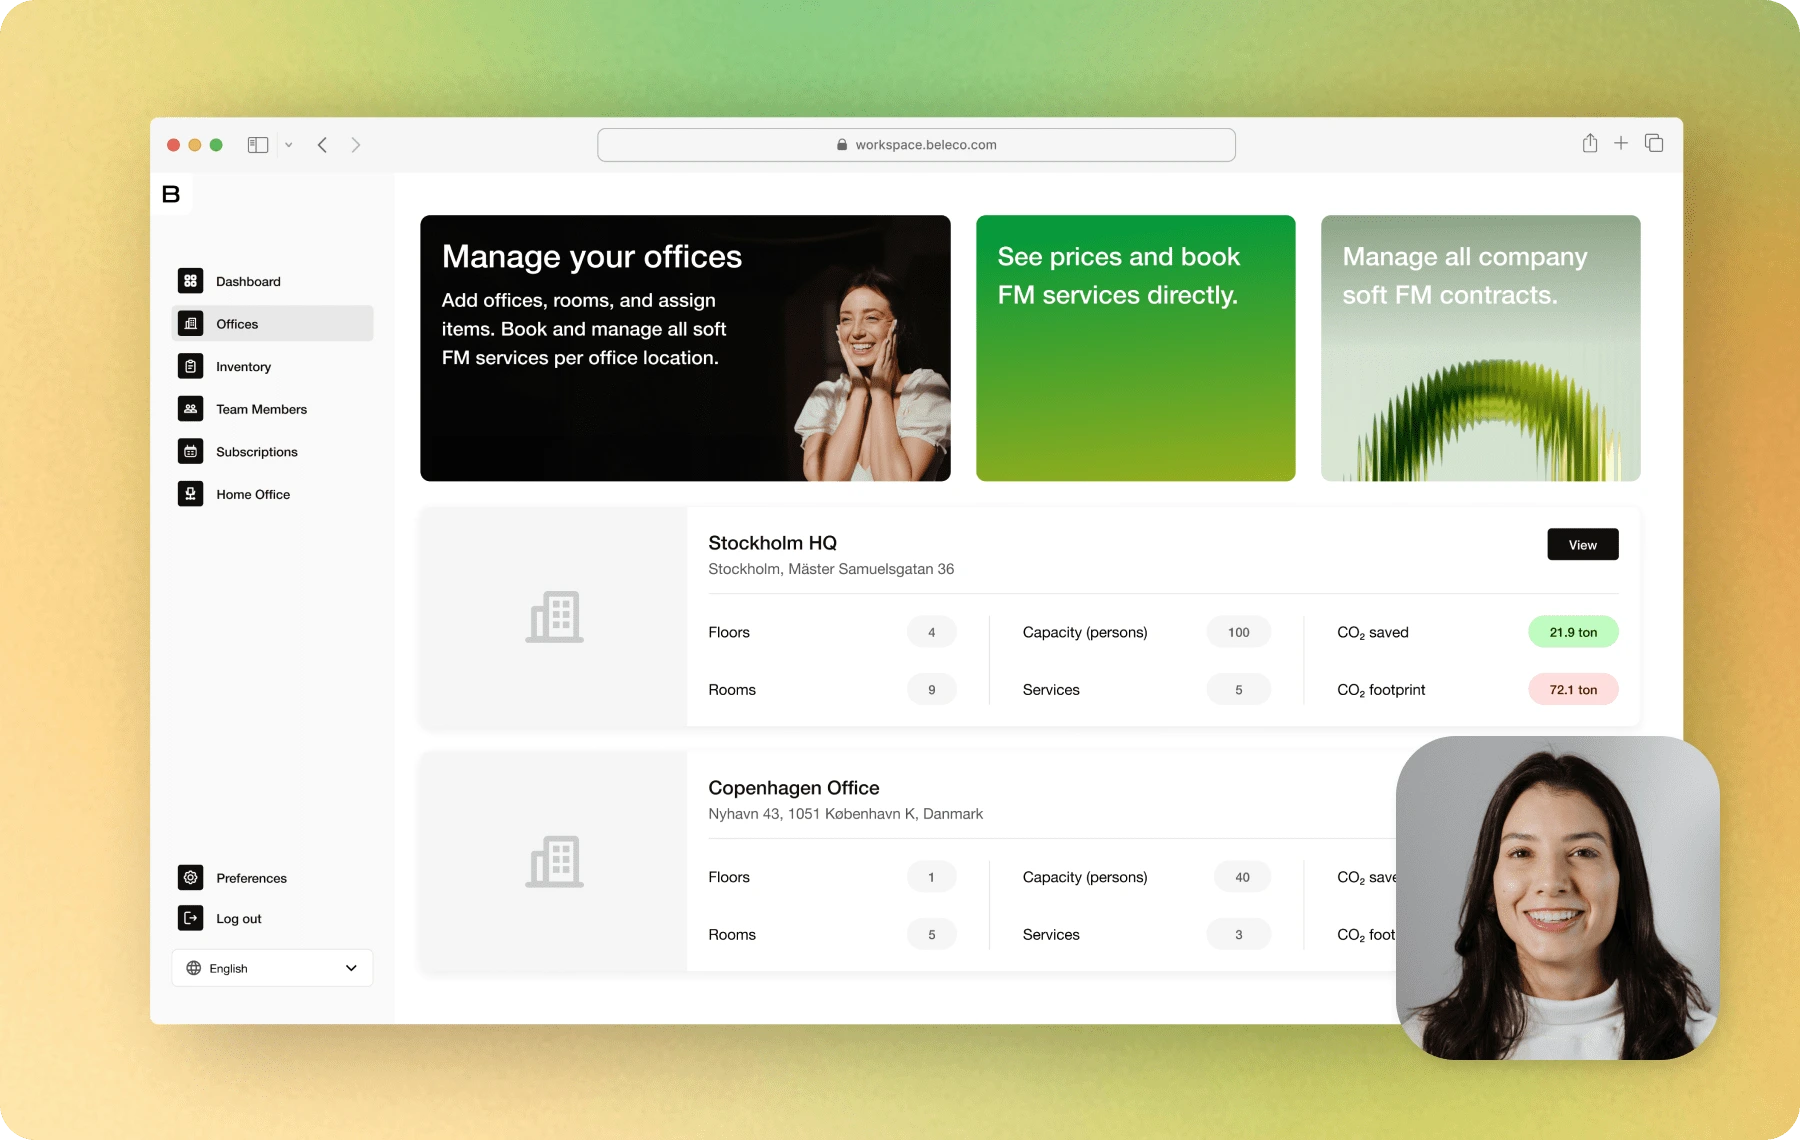Click Copenhagen capacity value 40

coord(1242,877)
